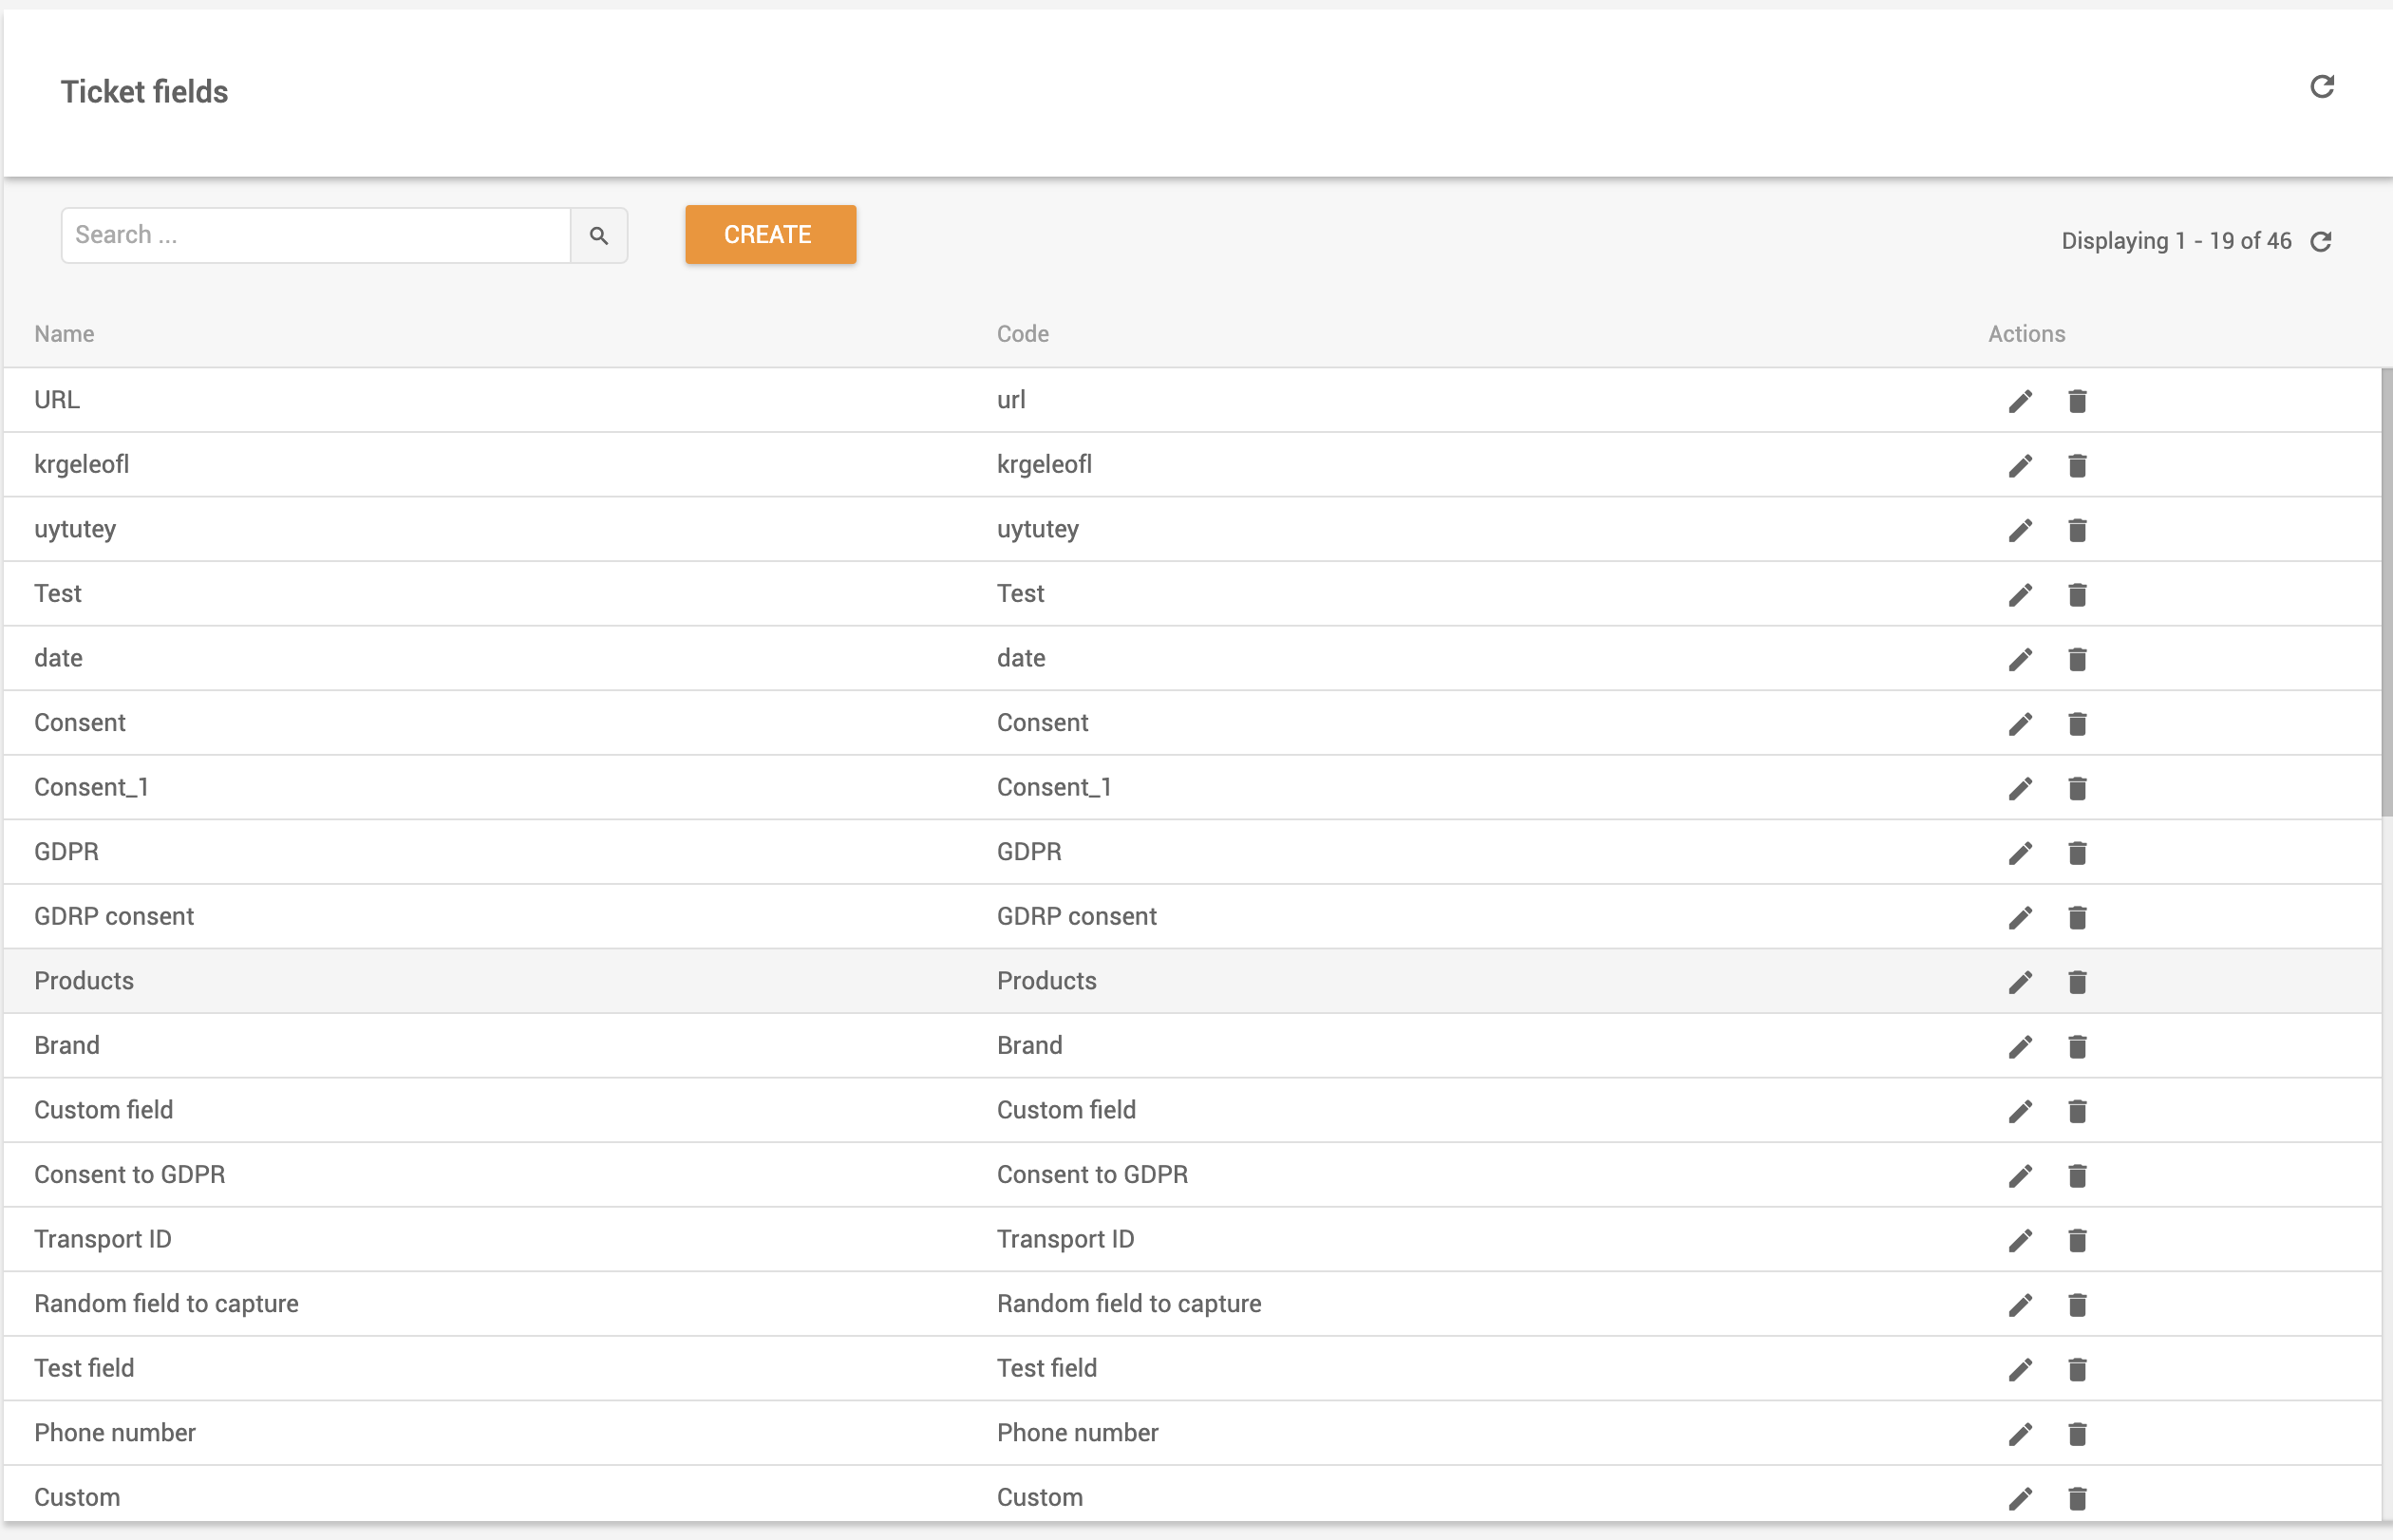Edit the date field
This screenshot has height=1540, width=2393.
point(2020,659)
